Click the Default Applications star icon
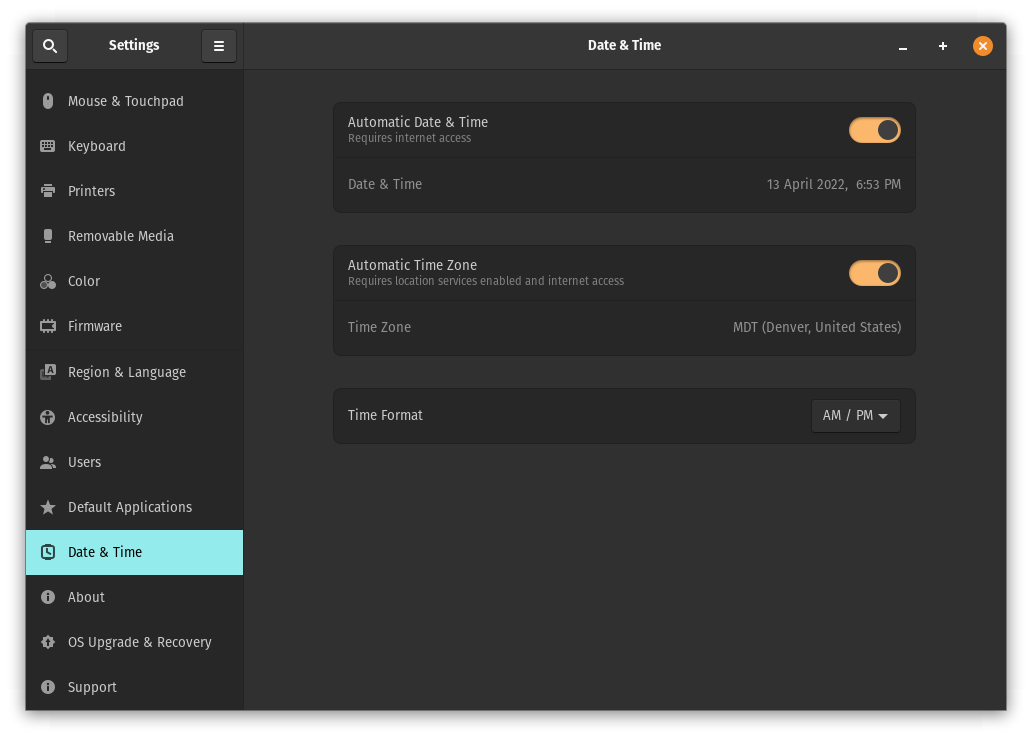The image size is (1032, 739). point(48,507)
